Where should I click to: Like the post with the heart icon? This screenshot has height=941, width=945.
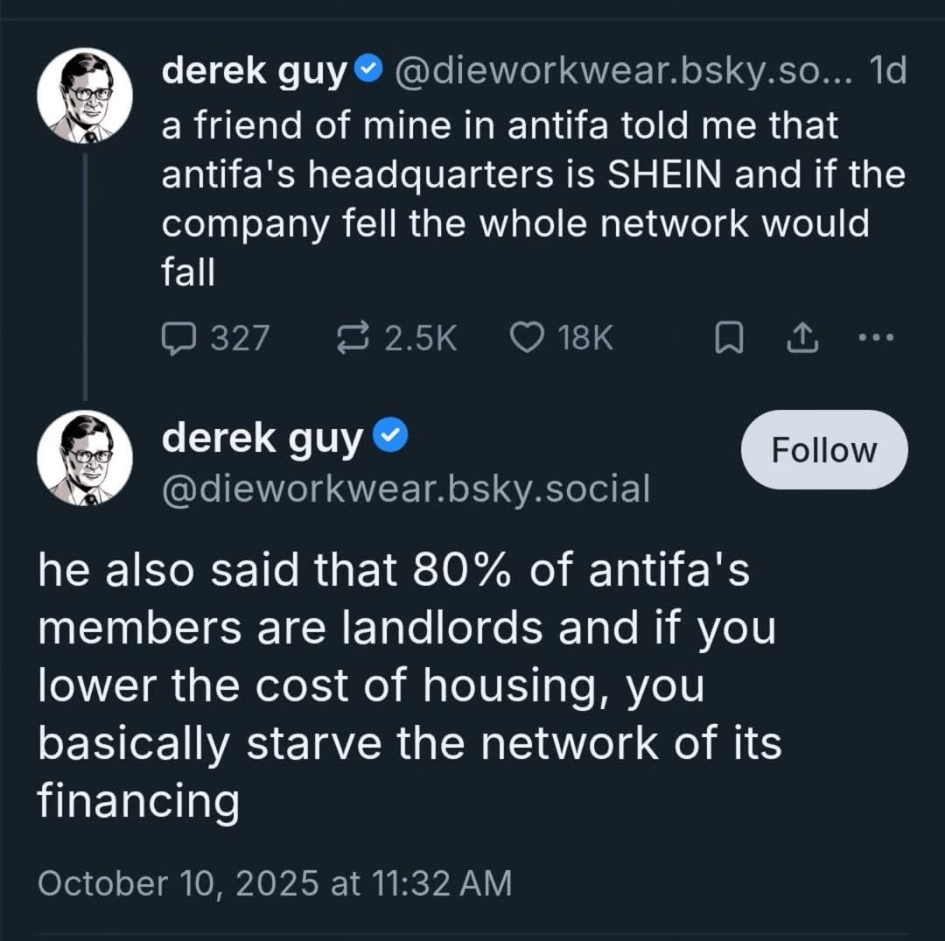pos(526,339)
